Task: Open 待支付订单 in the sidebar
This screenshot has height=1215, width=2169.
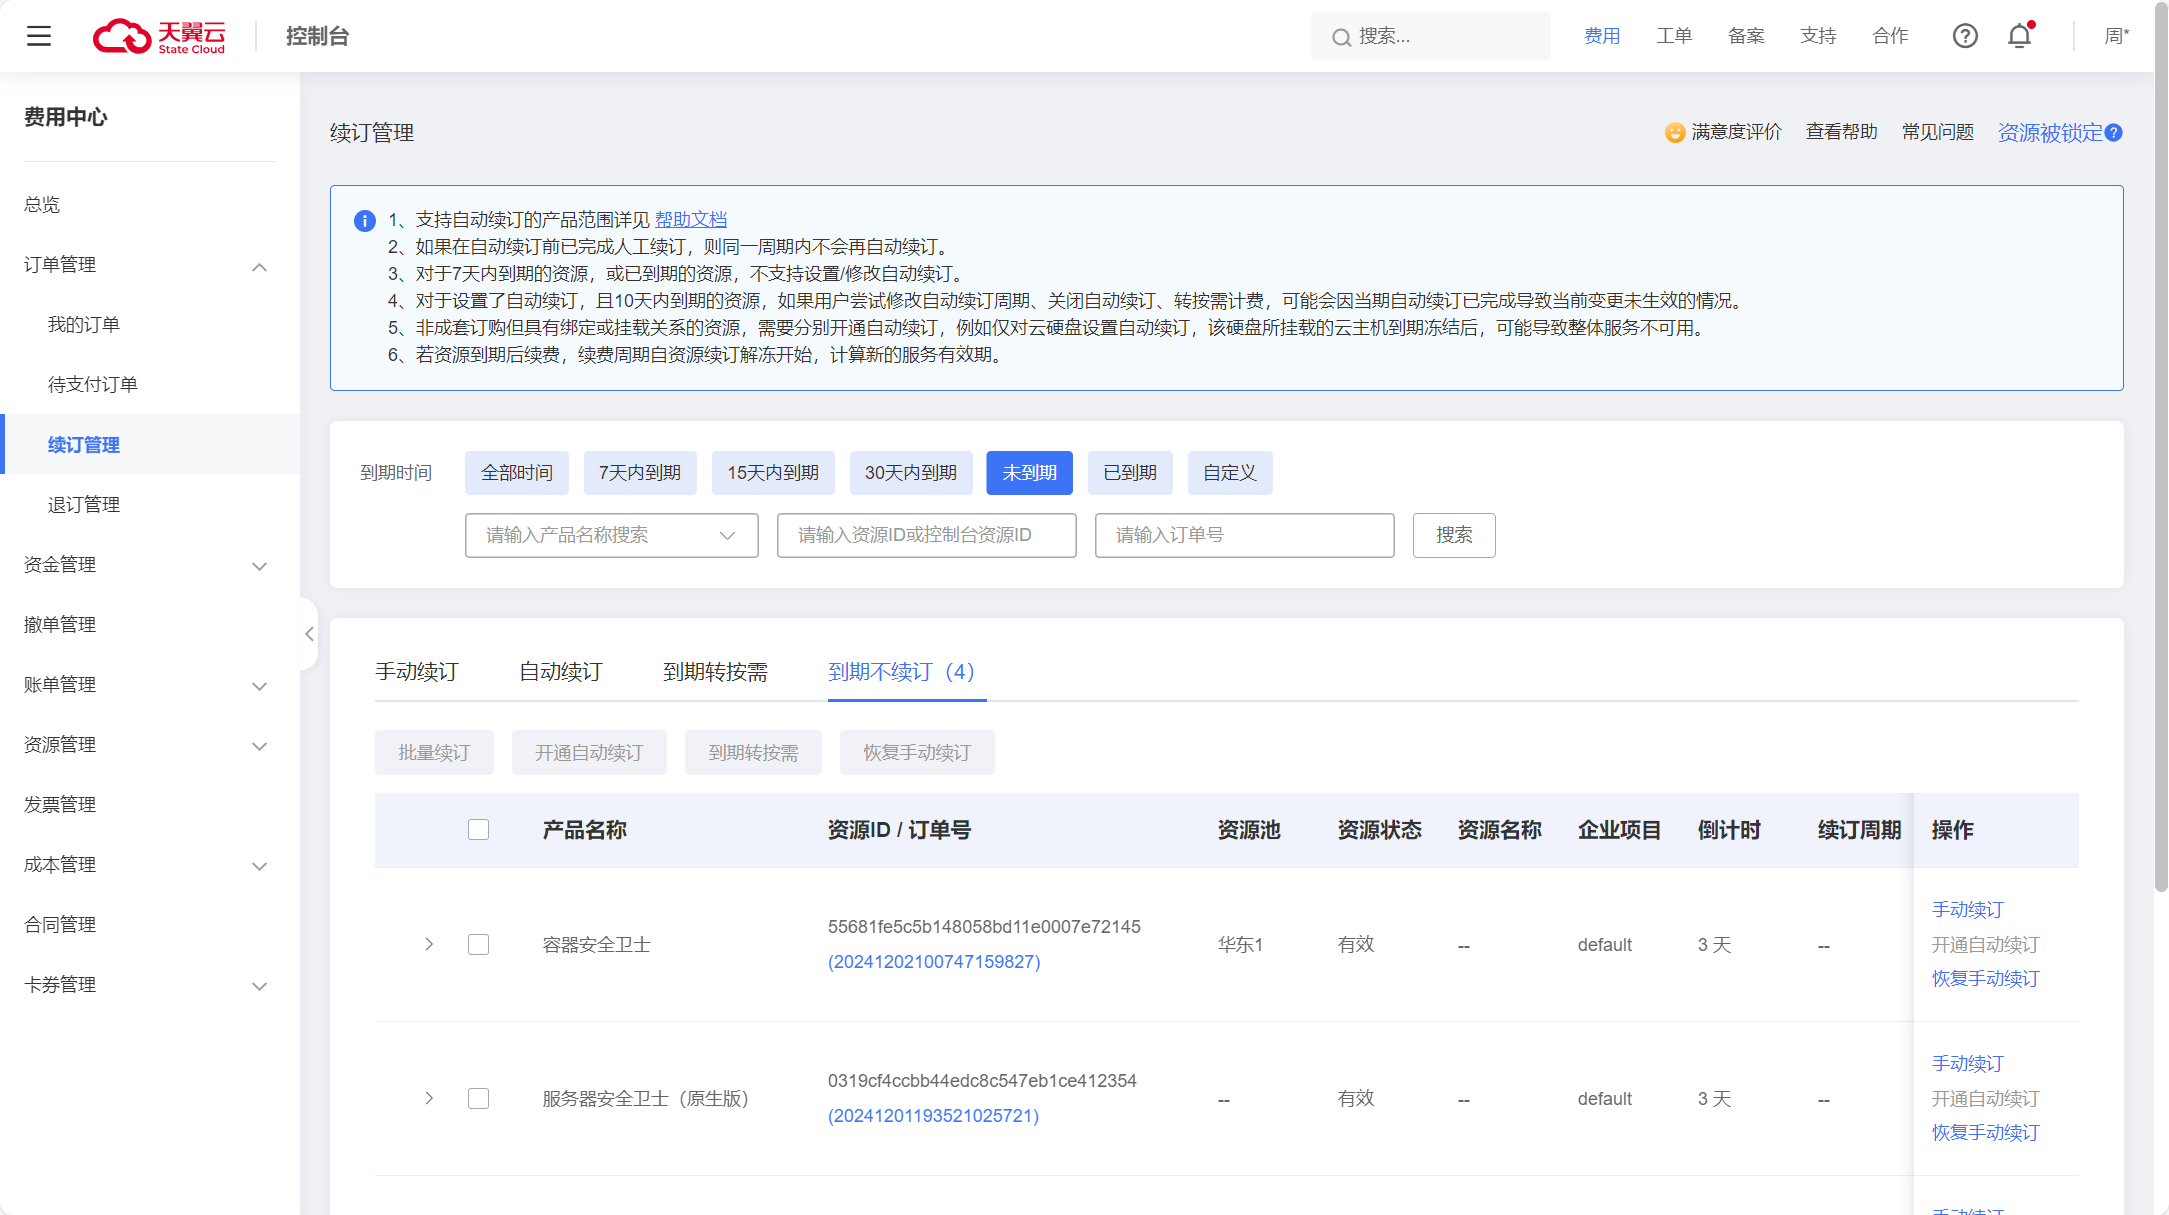Action: (x=93, y=384)
